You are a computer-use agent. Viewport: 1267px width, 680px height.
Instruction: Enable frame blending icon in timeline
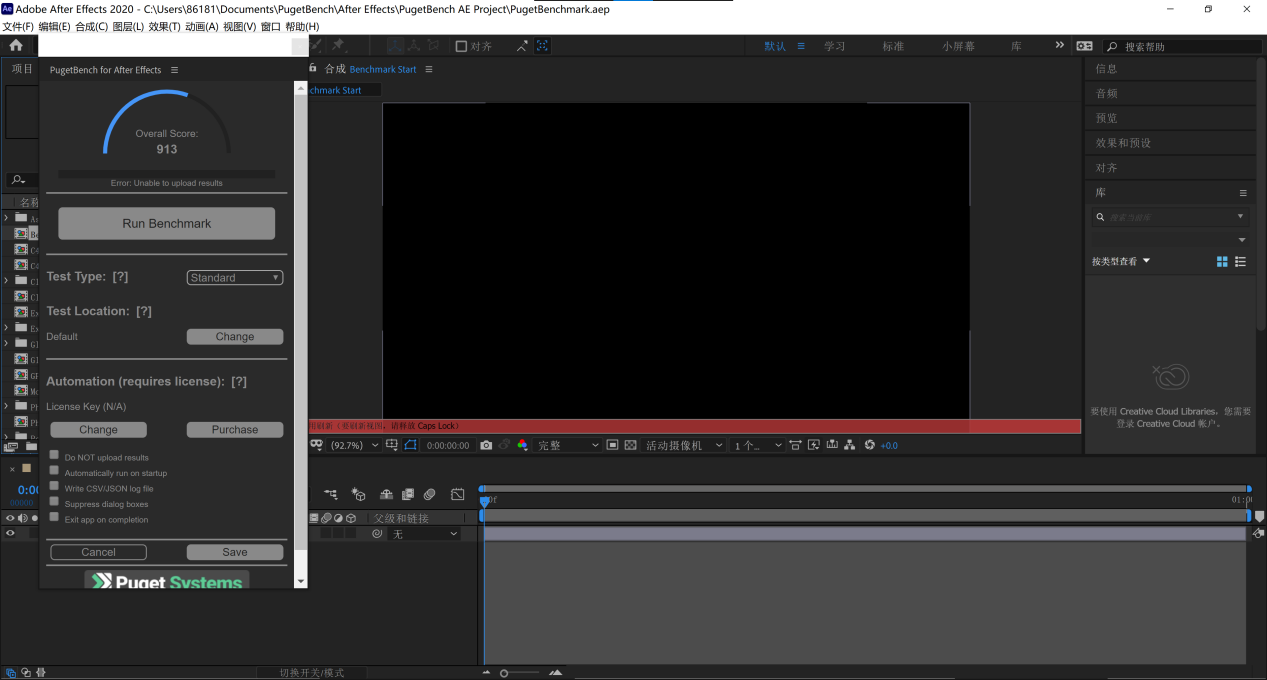[x=408, y=494]
